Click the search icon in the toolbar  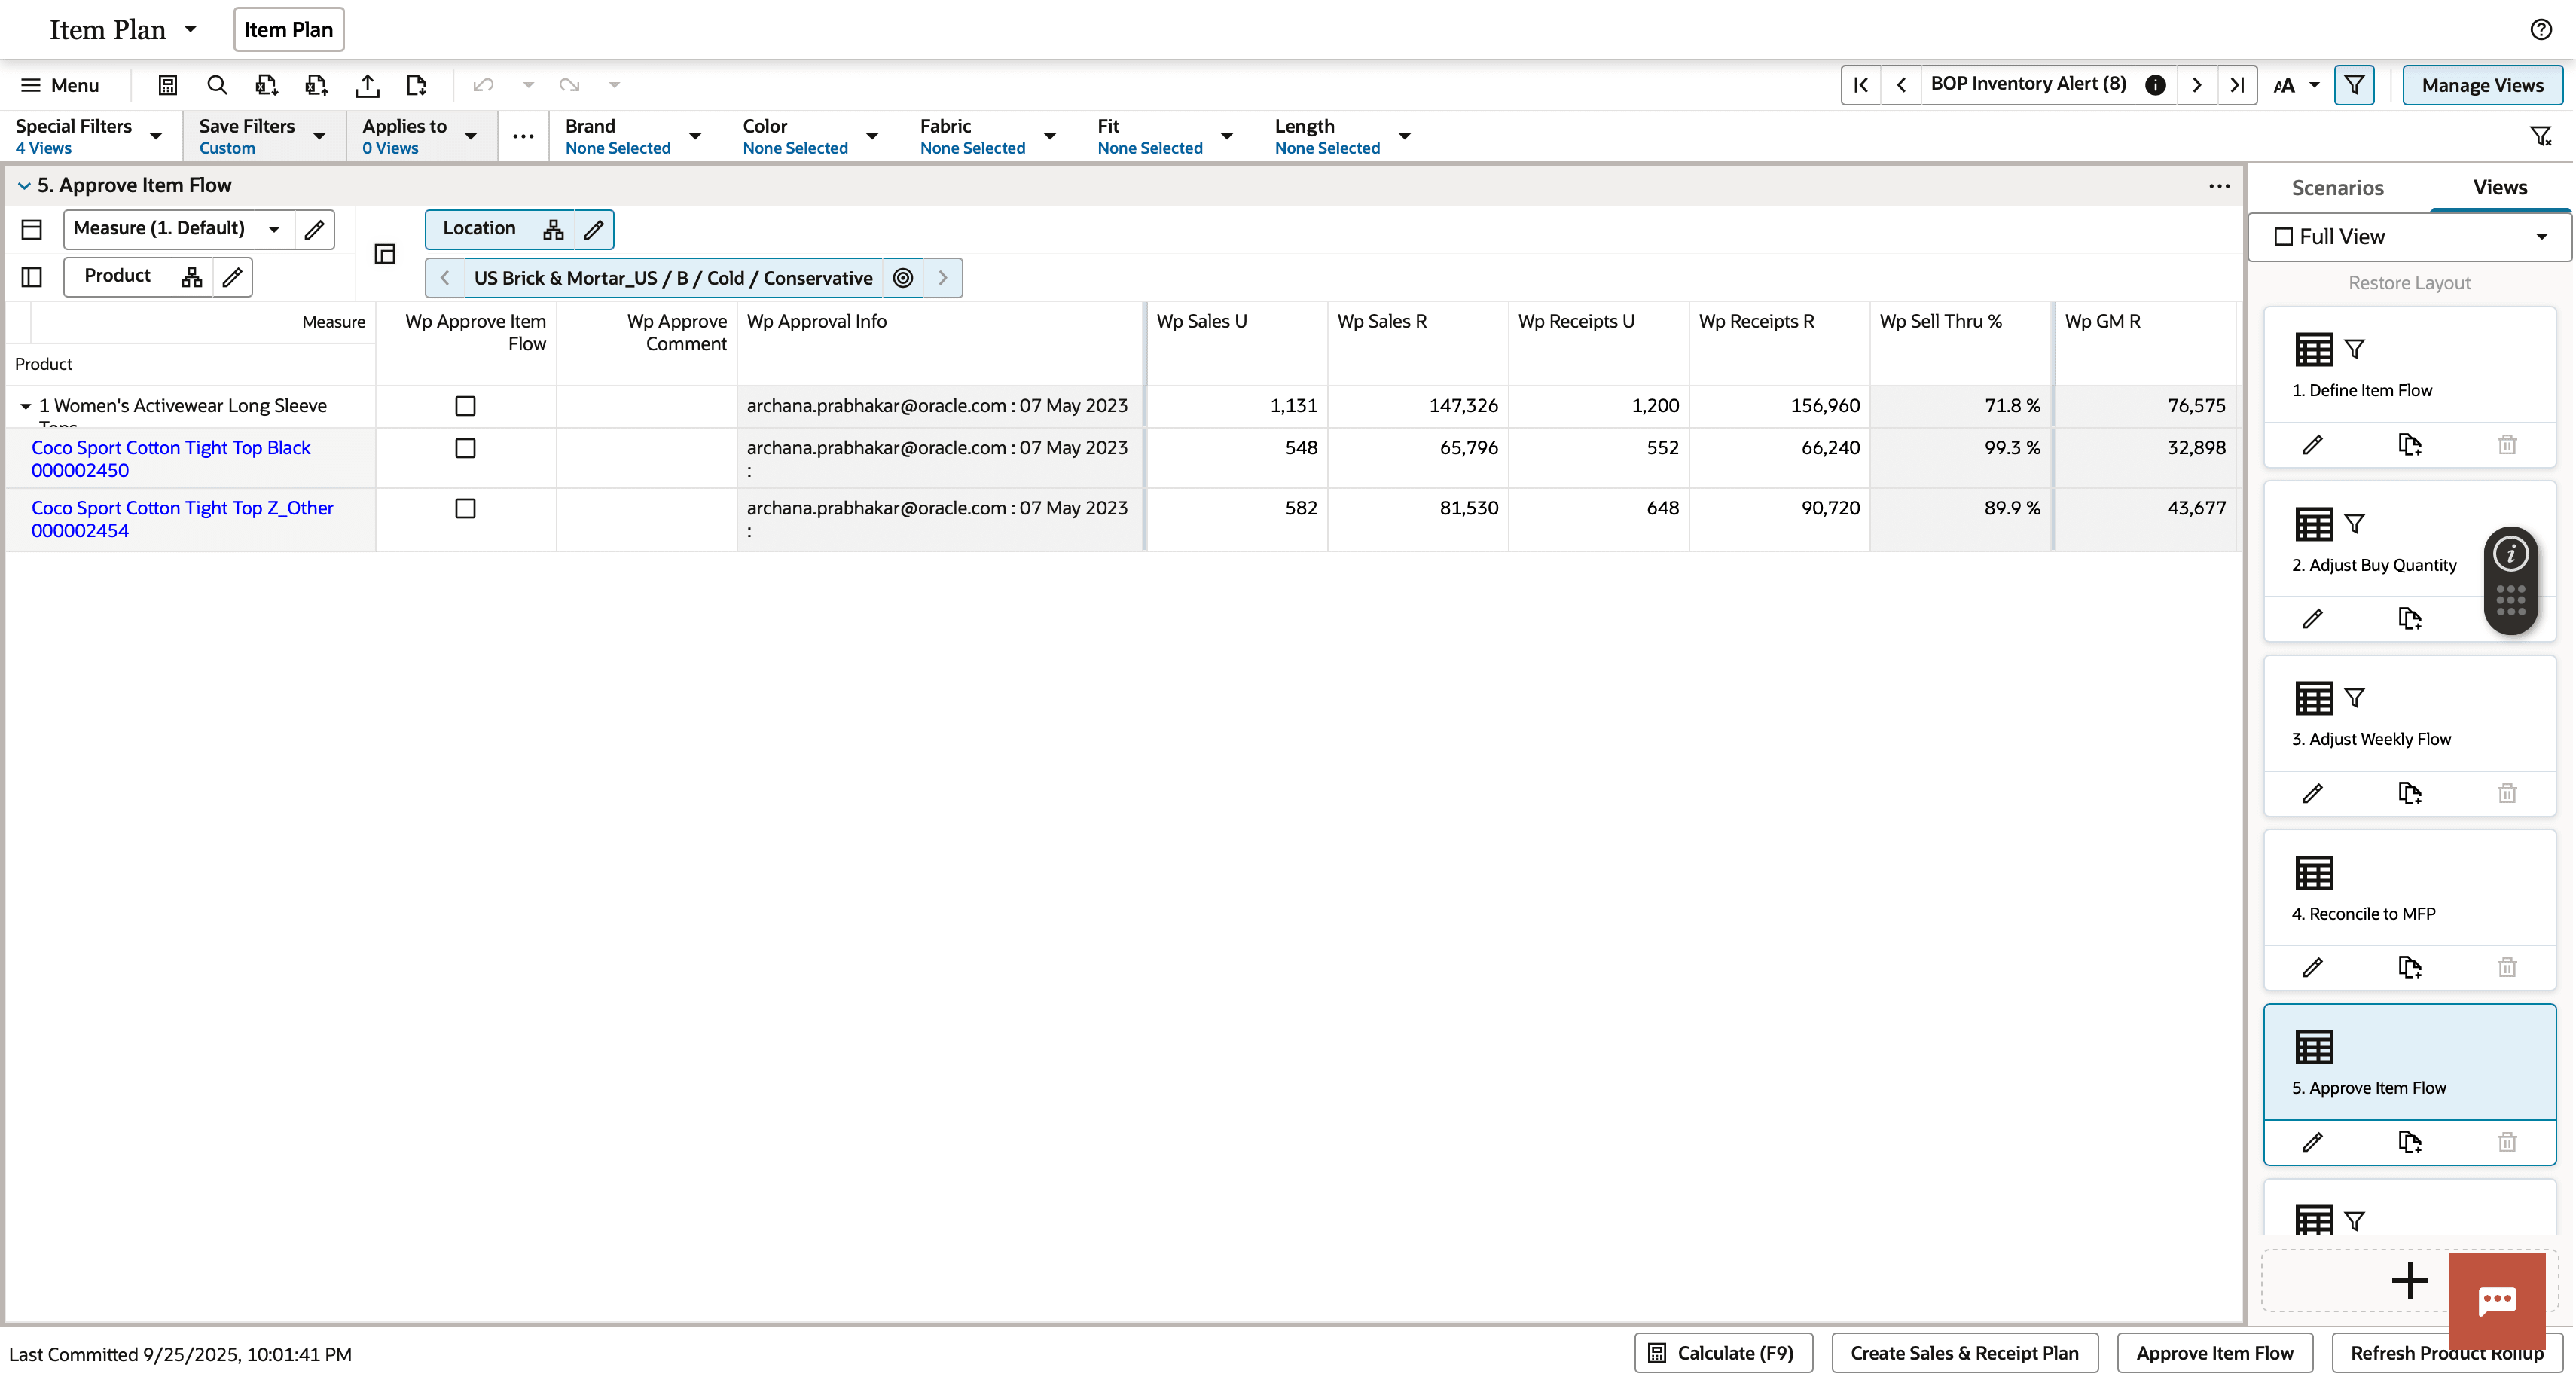217,85
